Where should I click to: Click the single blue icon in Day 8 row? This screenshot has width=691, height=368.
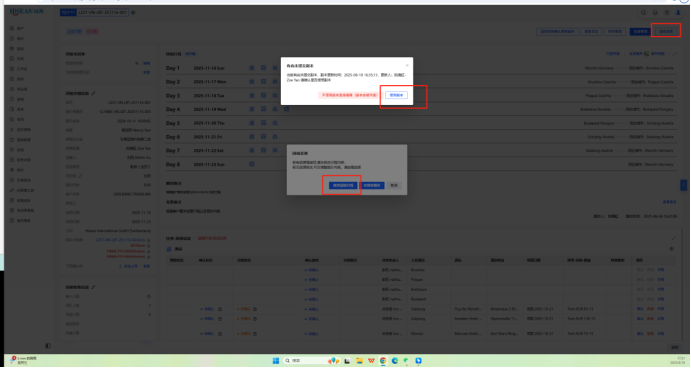252,164
